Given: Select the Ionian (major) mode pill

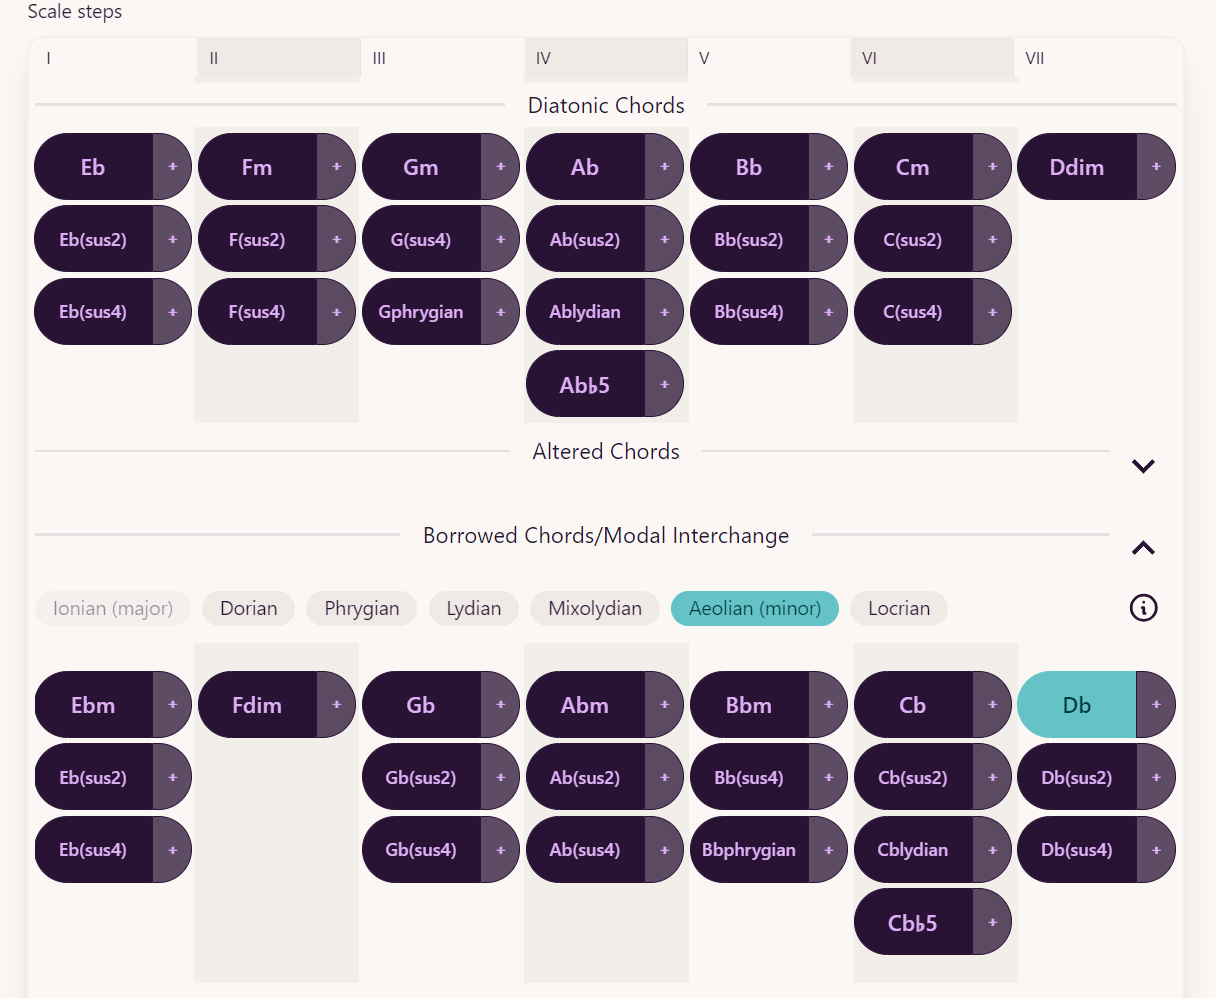Looking at the screenshot, I should point(113,608).
